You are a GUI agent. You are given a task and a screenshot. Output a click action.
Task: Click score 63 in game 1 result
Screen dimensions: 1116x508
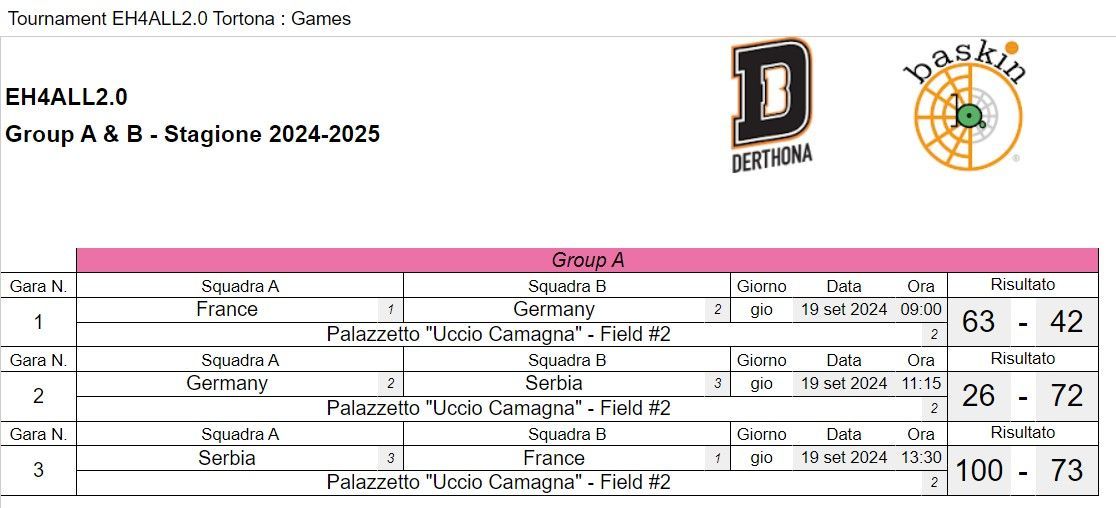click(x=979, y=322)
